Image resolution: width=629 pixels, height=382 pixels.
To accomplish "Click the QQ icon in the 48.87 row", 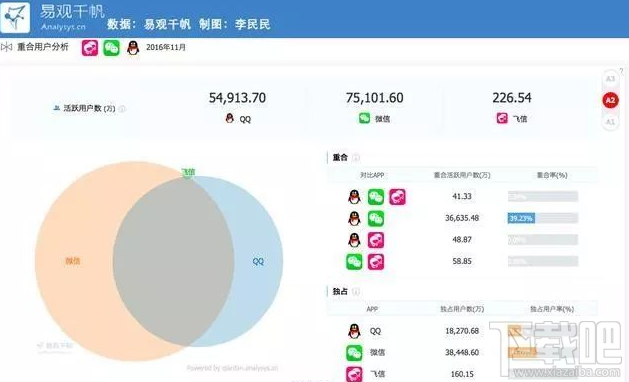I will [x=354, y=240].
